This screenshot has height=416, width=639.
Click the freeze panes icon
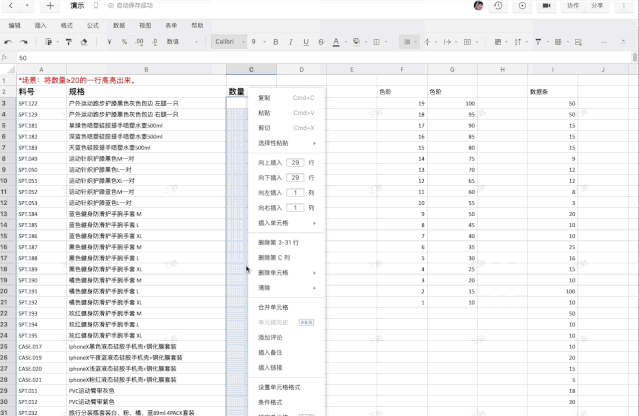point(498,42)
